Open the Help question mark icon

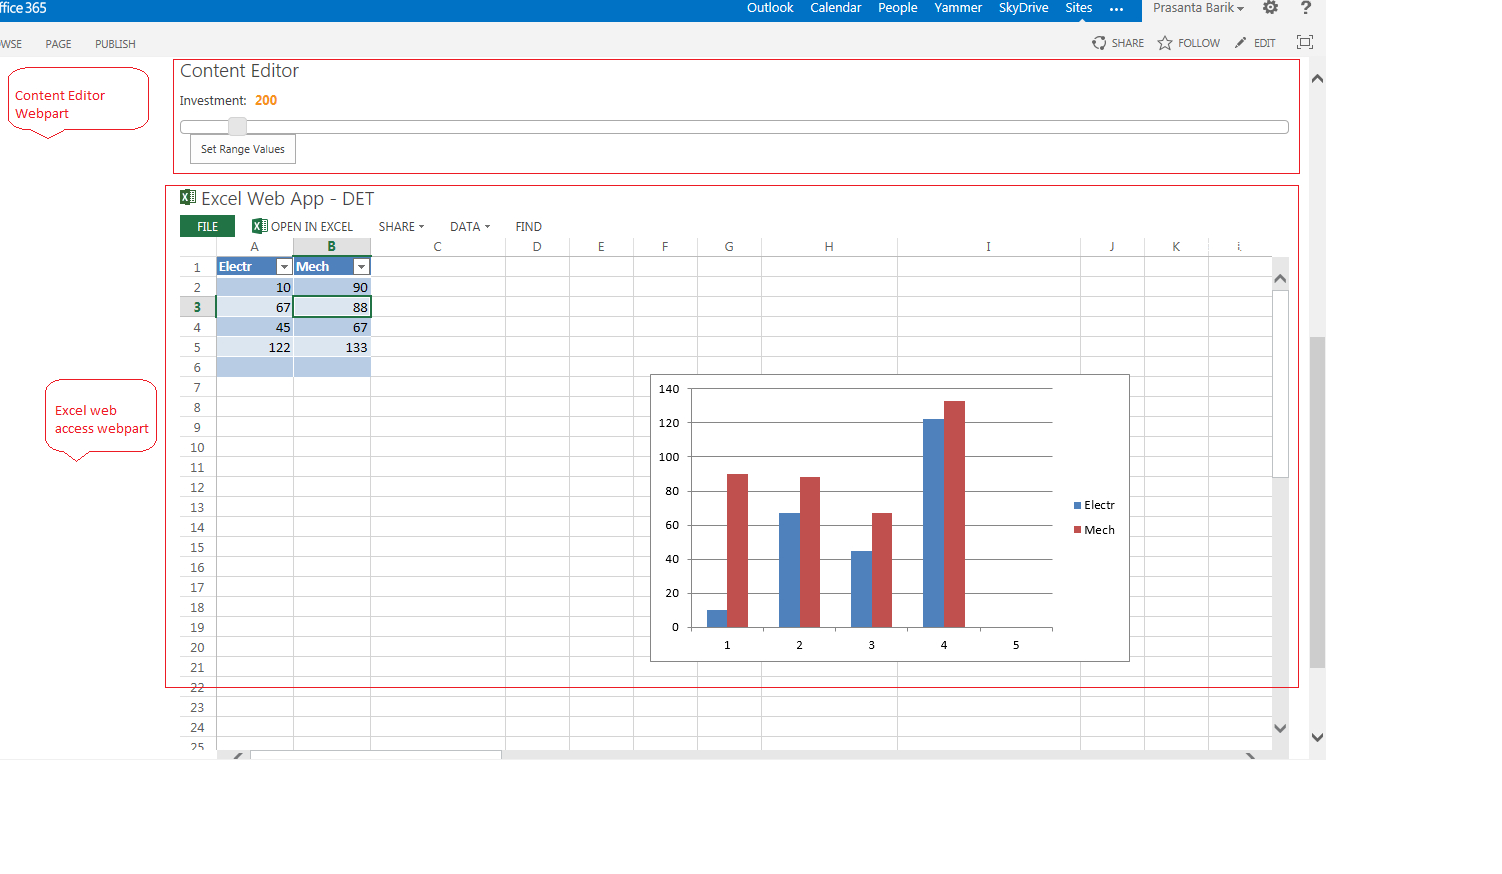pyautogui.click(x=1305, y=8)
